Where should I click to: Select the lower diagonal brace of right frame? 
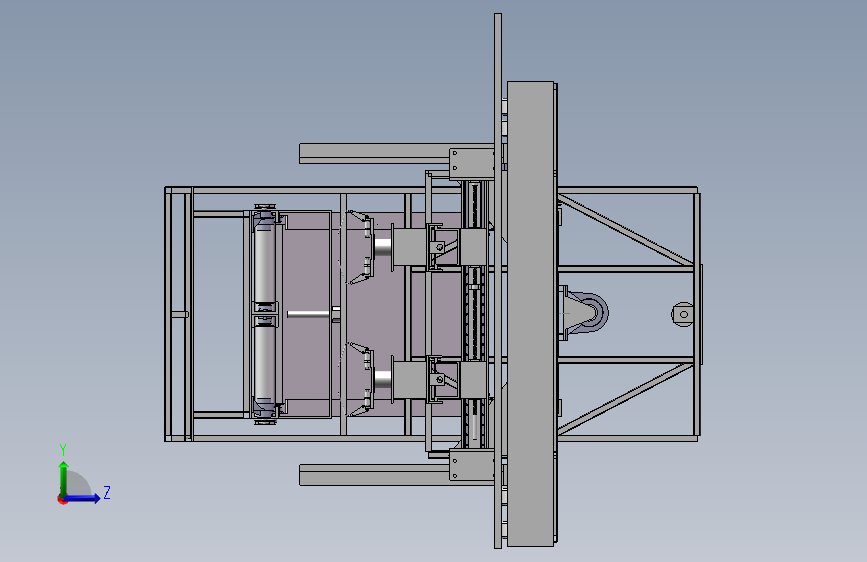coord(625,398)
